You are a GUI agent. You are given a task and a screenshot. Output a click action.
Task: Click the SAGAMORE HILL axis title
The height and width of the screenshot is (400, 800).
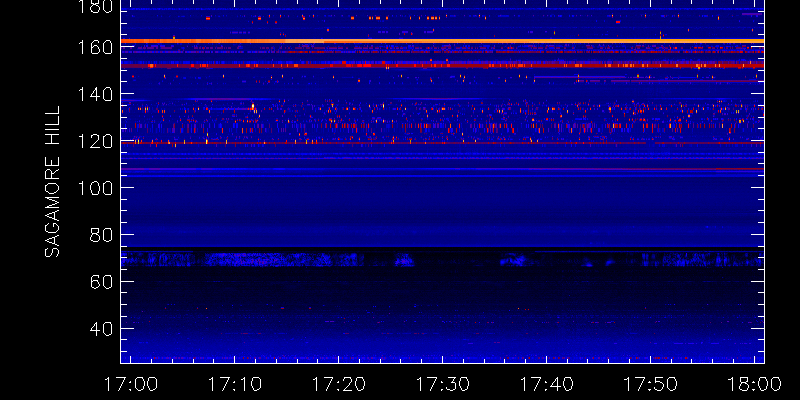[x=52, y=182]
